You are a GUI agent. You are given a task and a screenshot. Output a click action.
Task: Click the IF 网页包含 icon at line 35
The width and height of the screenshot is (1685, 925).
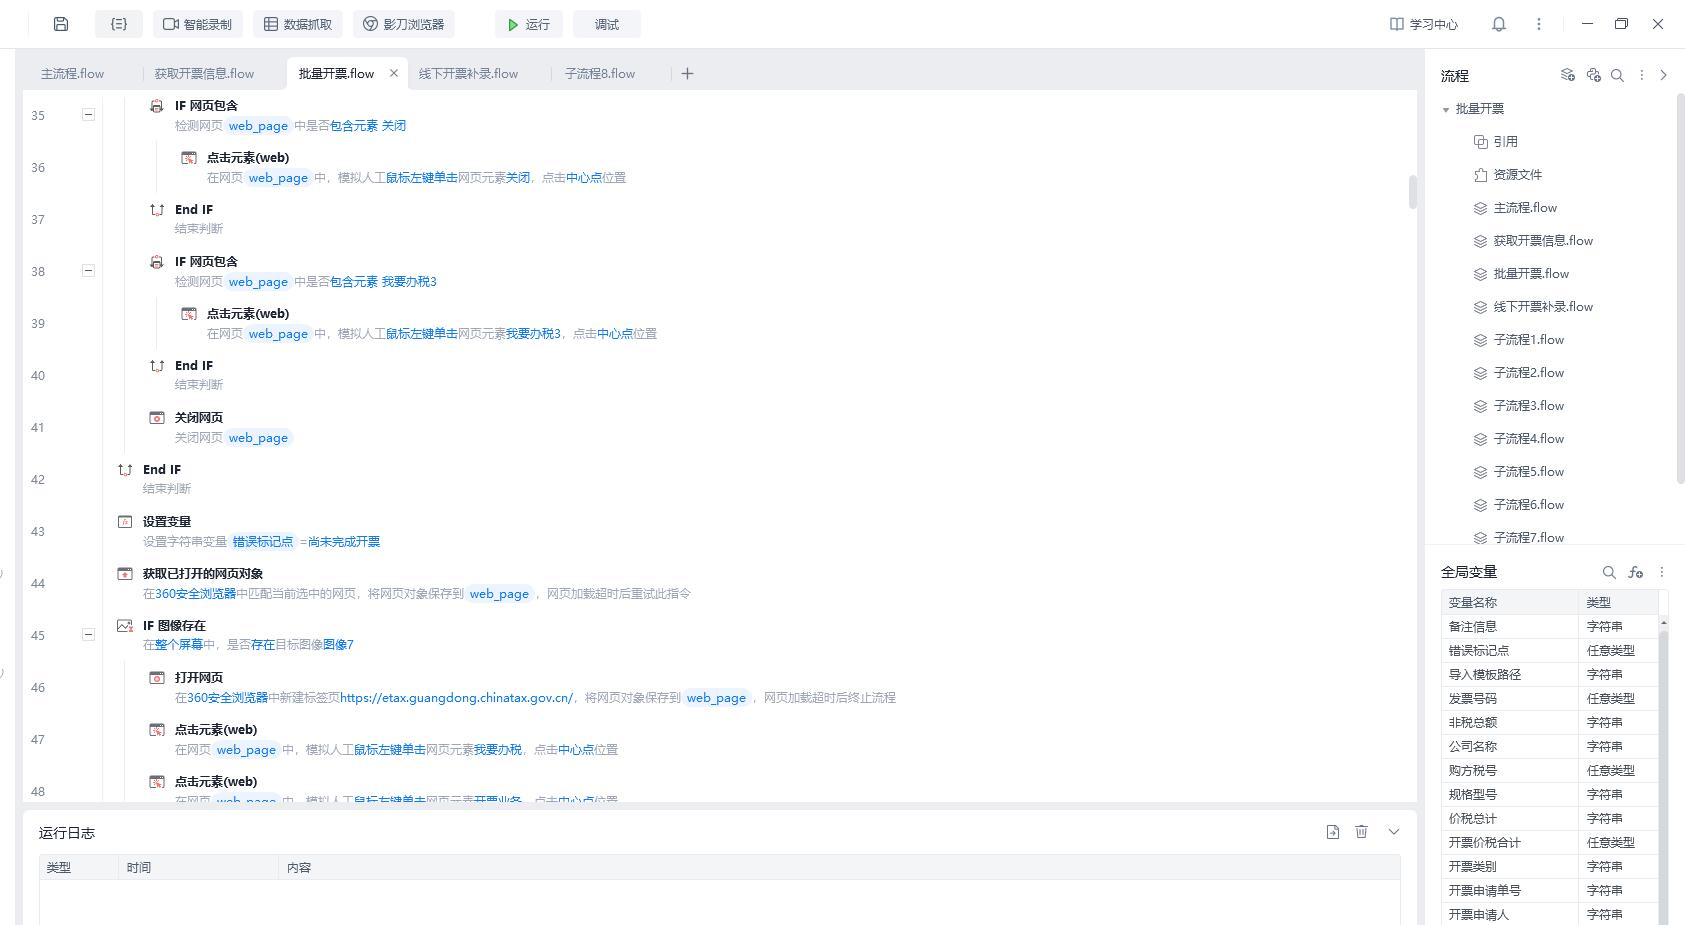(x=157, y=105)
